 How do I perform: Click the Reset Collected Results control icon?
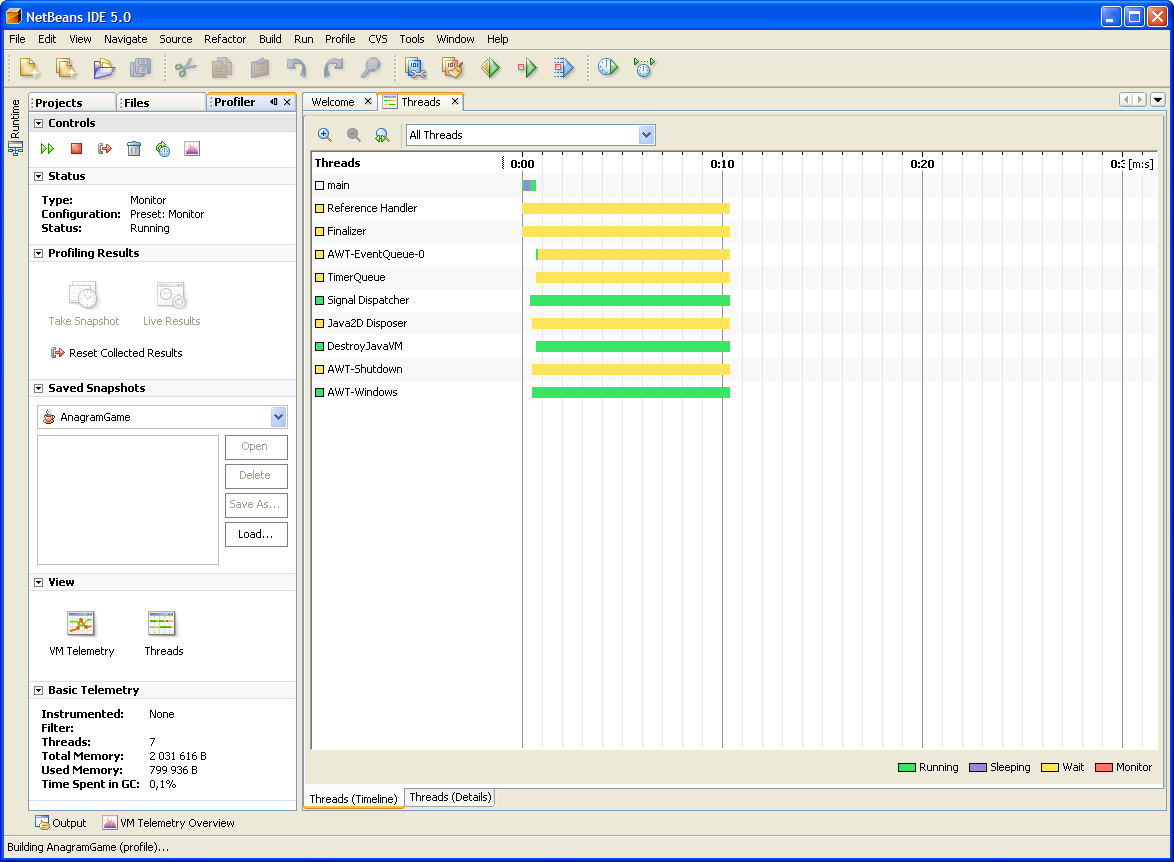[105, 149]
